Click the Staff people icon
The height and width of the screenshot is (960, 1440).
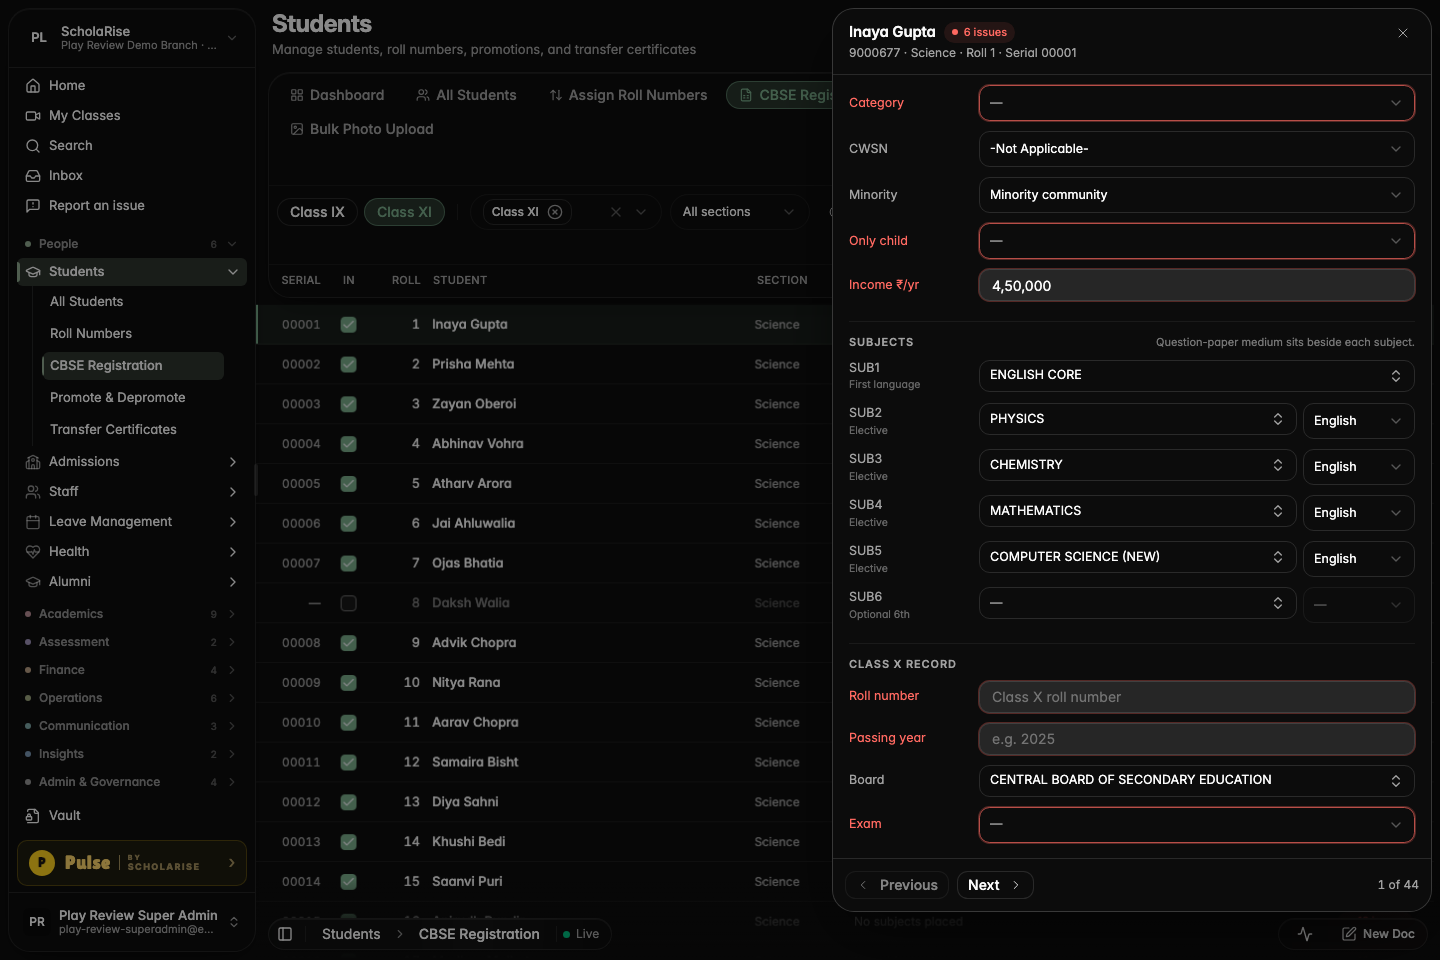pyautogui.click(x=33, y=492)
